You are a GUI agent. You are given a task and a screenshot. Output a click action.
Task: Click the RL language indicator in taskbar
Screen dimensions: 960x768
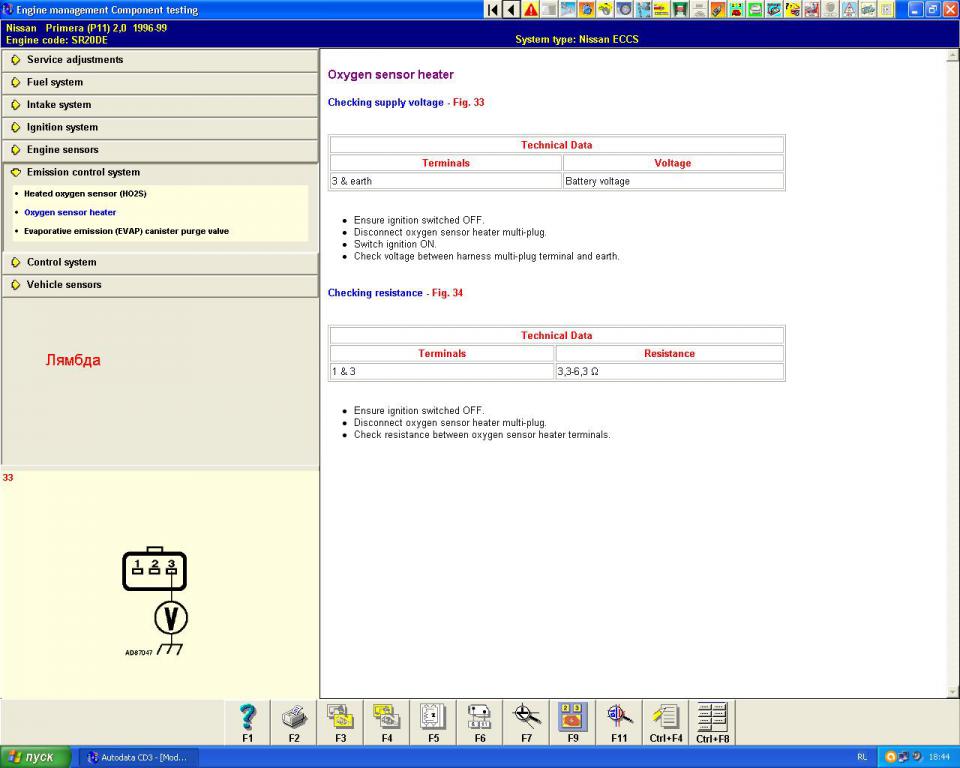(862, 757)
